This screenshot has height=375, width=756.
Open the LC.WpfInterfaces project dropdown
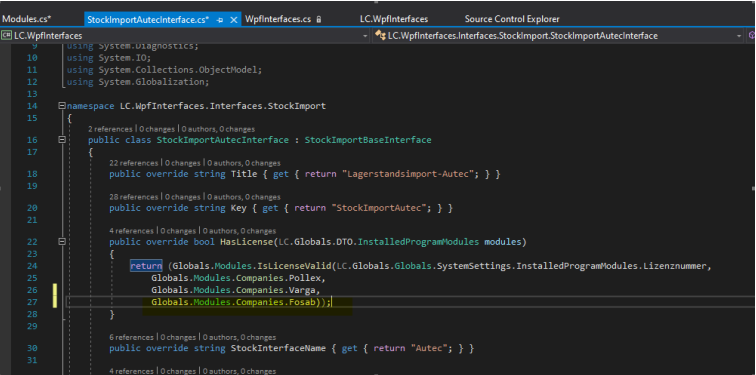point(365,36)
